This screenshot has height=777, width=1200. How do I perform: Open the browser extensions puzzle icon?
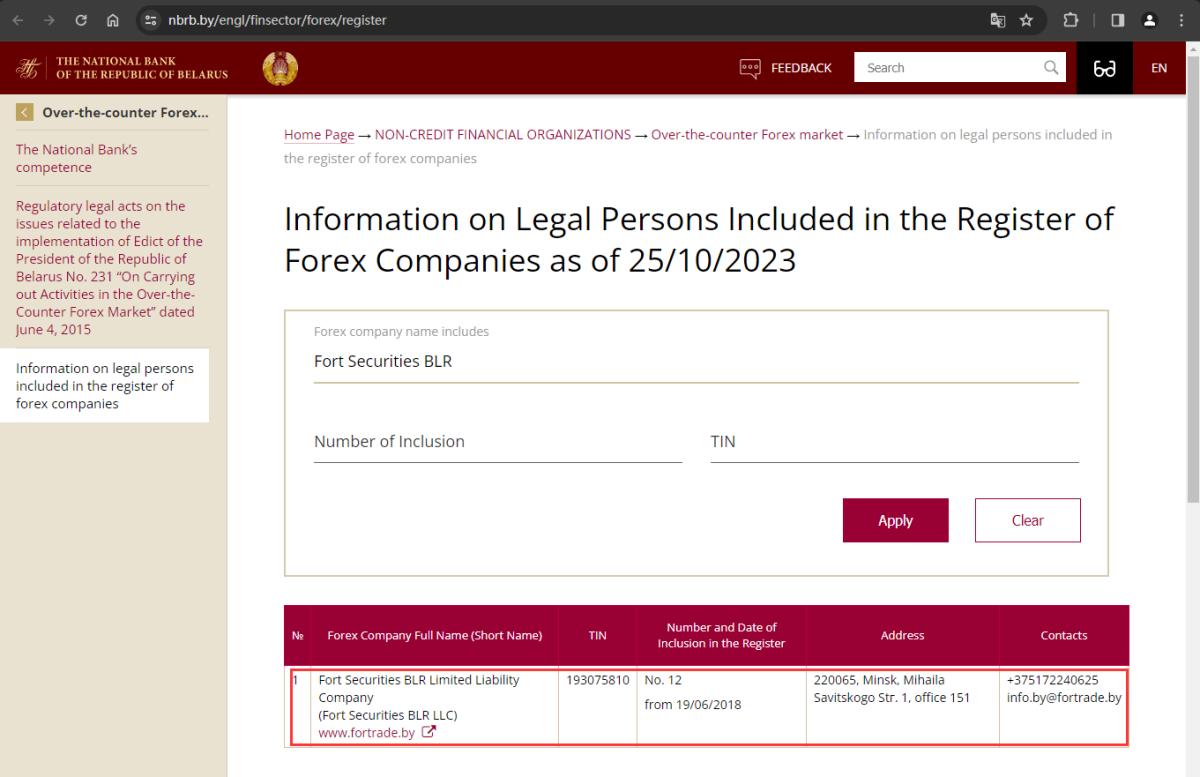click(x=1070, y=19)
